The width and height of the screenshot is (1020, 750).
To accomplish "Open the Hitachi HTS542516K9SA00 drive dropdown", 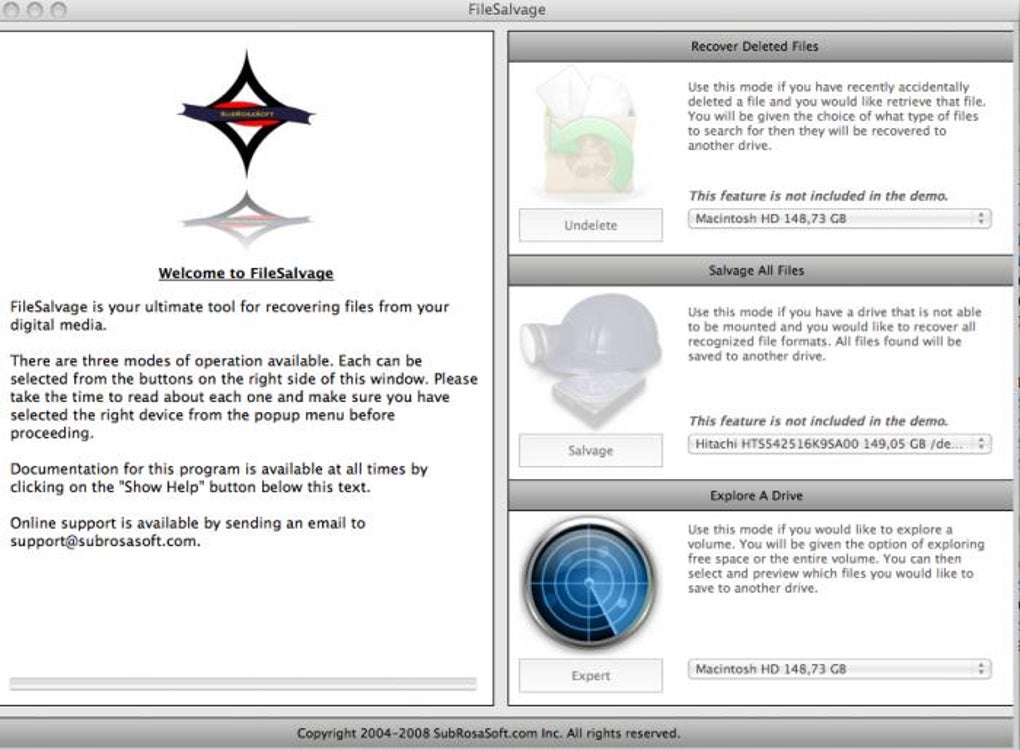I will click(839, 444).
